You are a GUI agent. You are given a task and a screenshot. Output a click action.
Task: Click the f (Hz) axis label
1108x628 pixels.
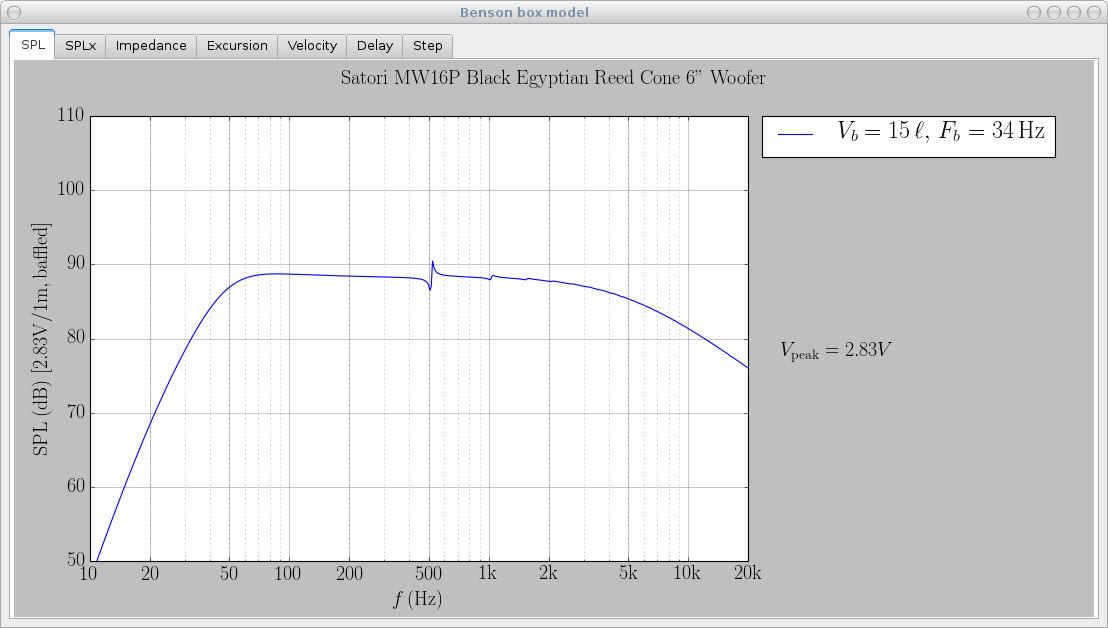[418, 599]
